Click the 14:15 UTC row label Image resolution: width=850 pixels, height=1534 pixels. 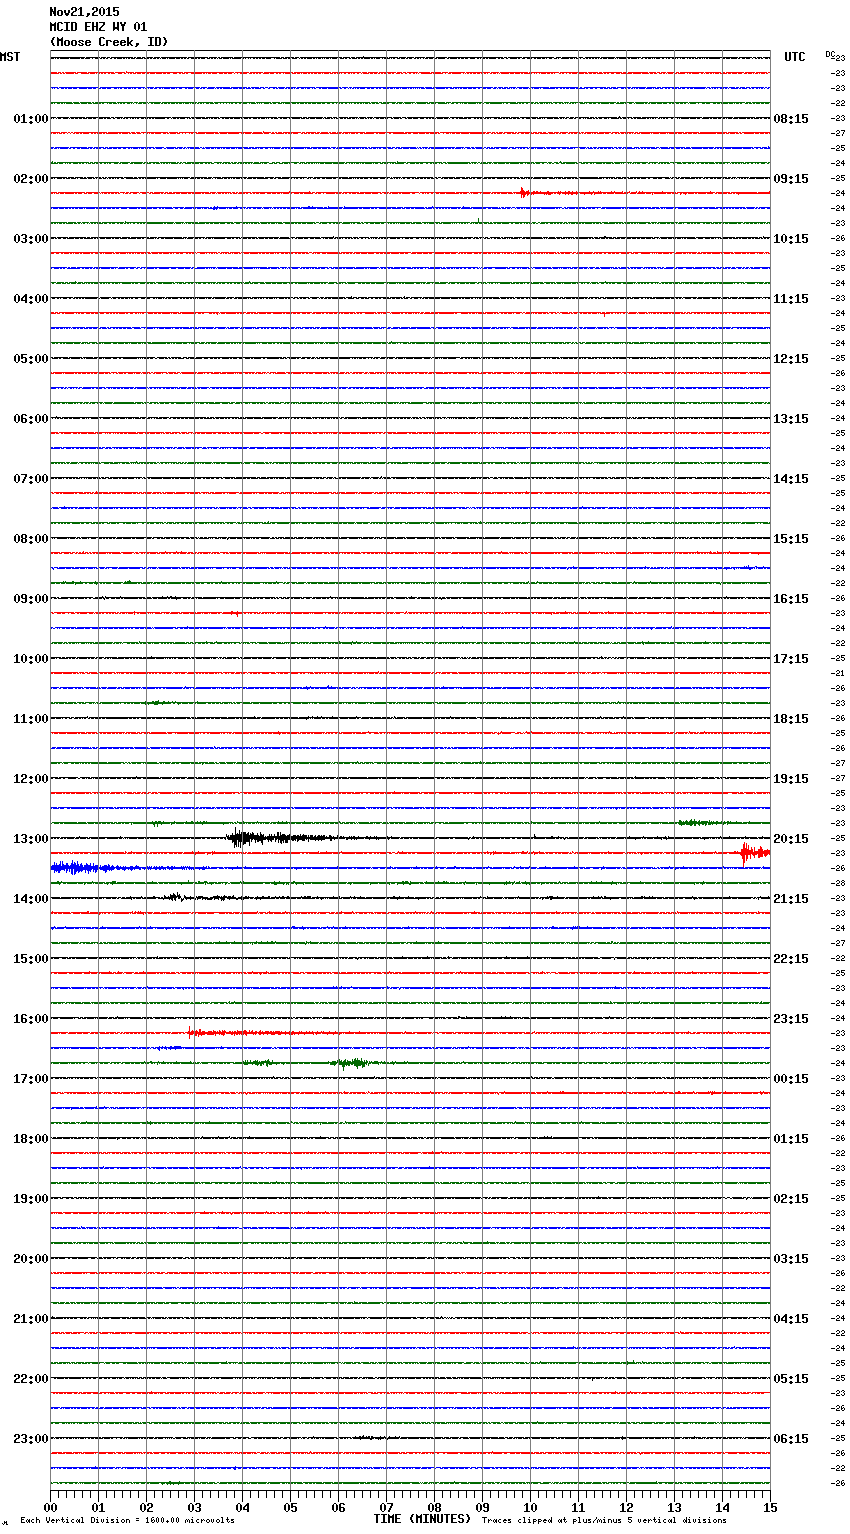click(791, 479)
